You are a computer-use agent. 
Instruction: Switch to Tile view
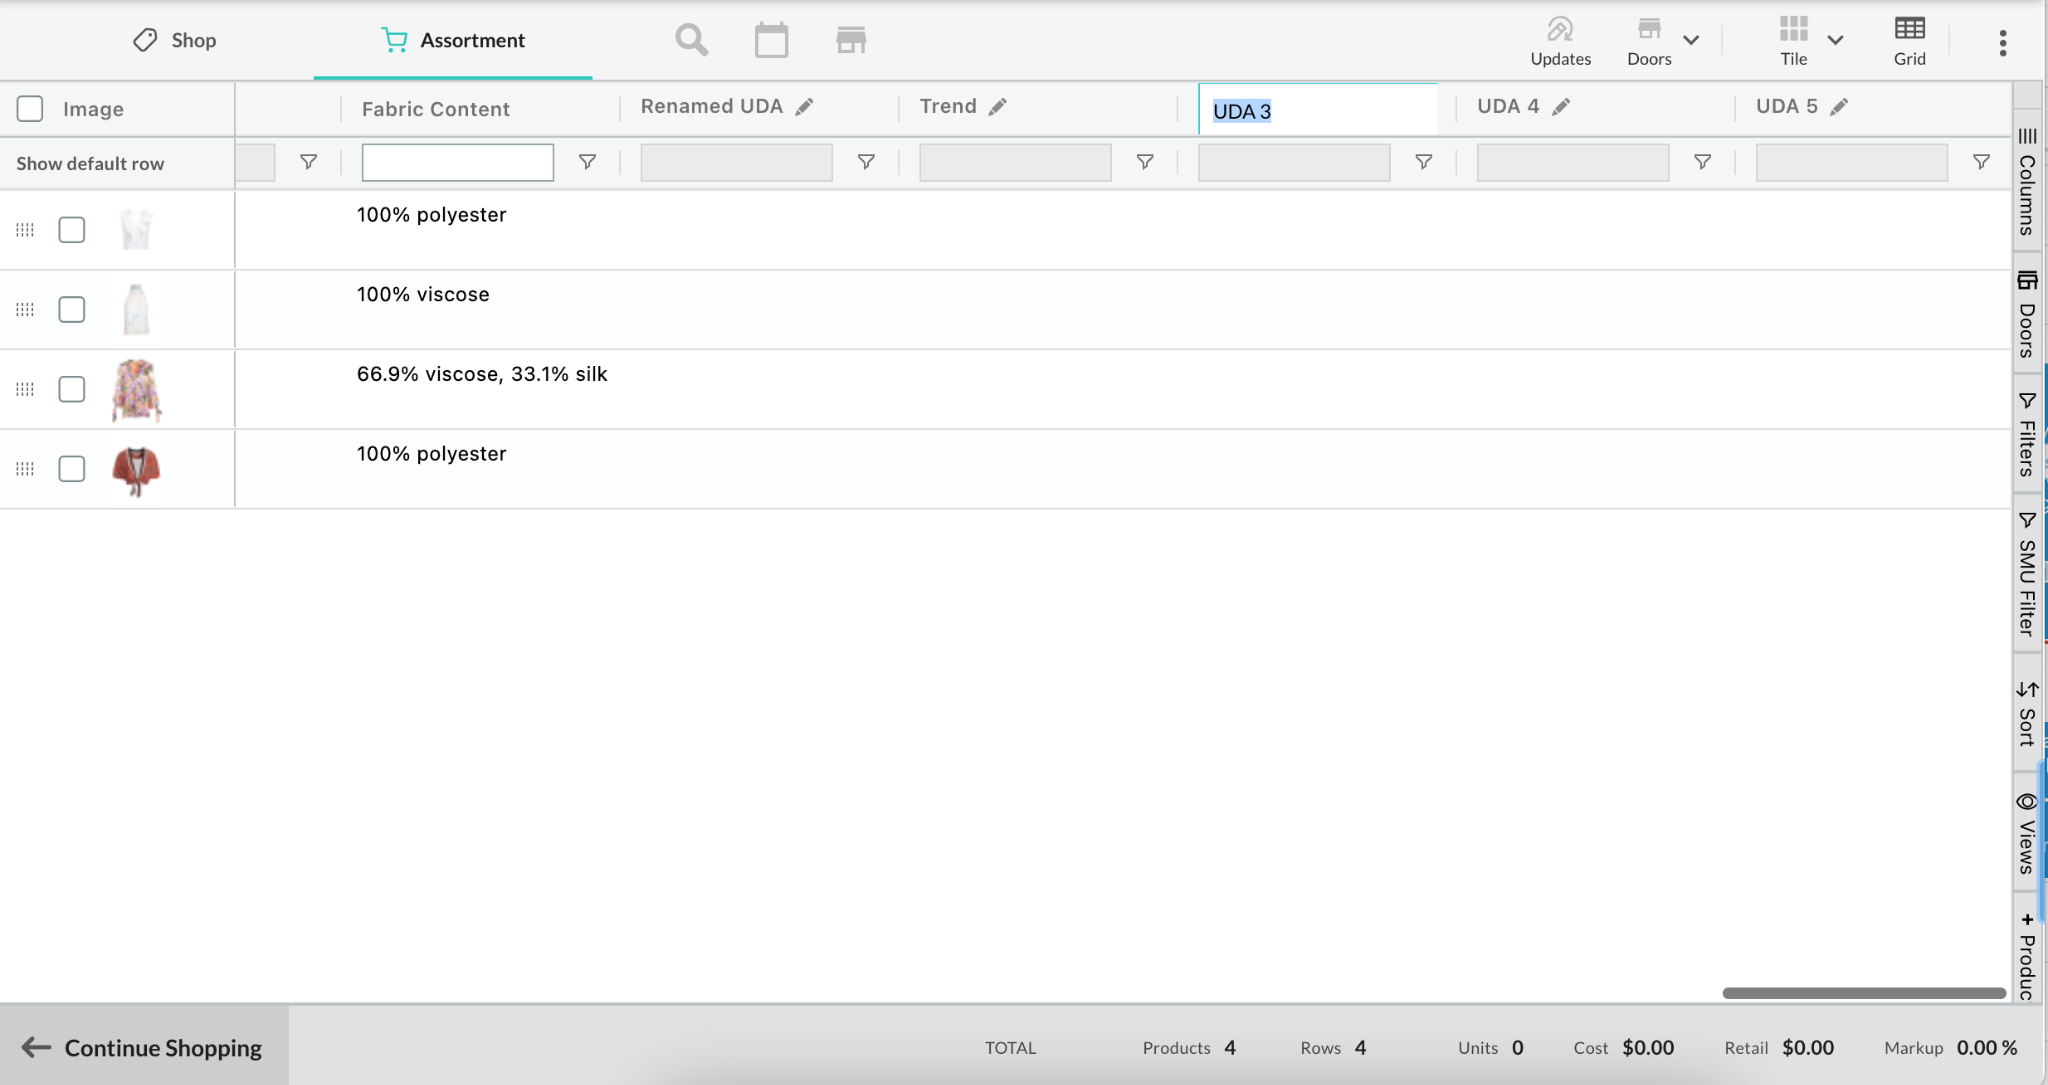(x=1793, y=42)
